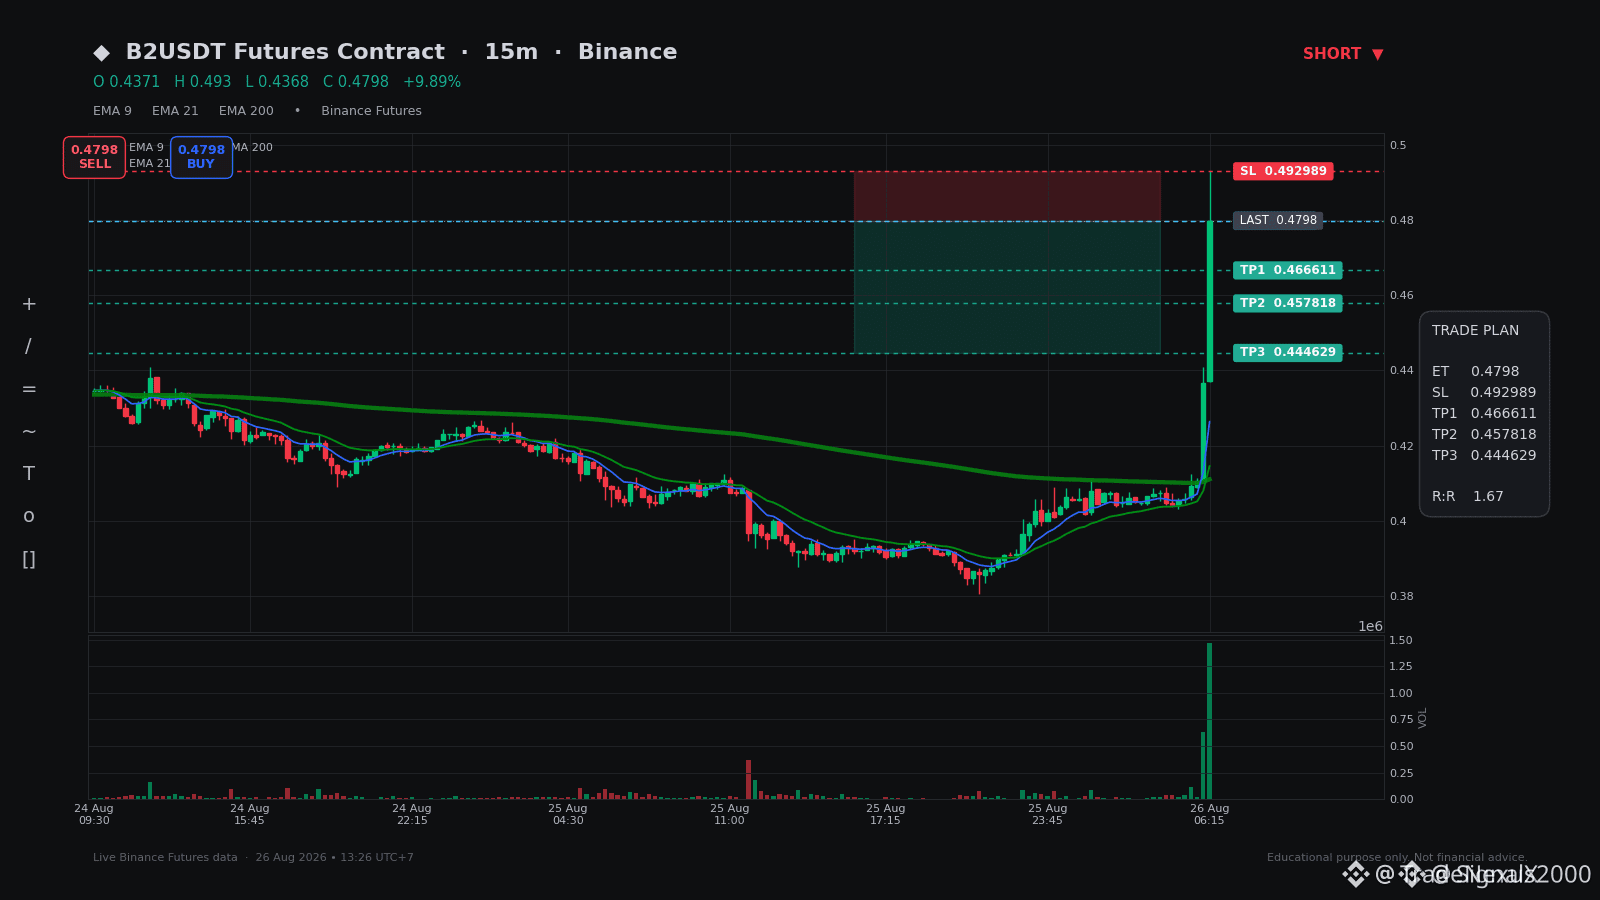1600x900 pixels.
Task: Click the red stop-loss zone on the chart
Action: click(1007, 196)
